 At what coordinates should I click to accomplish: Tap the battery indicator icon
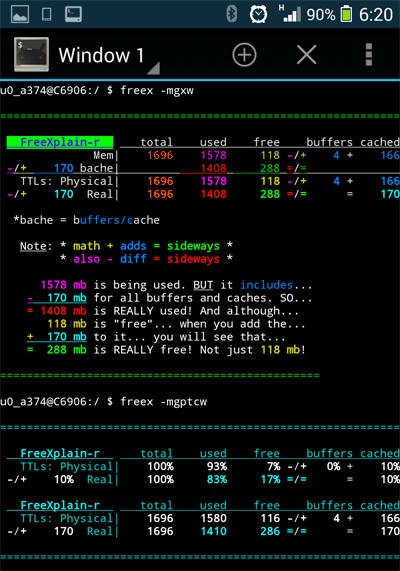tap(346, 15)
